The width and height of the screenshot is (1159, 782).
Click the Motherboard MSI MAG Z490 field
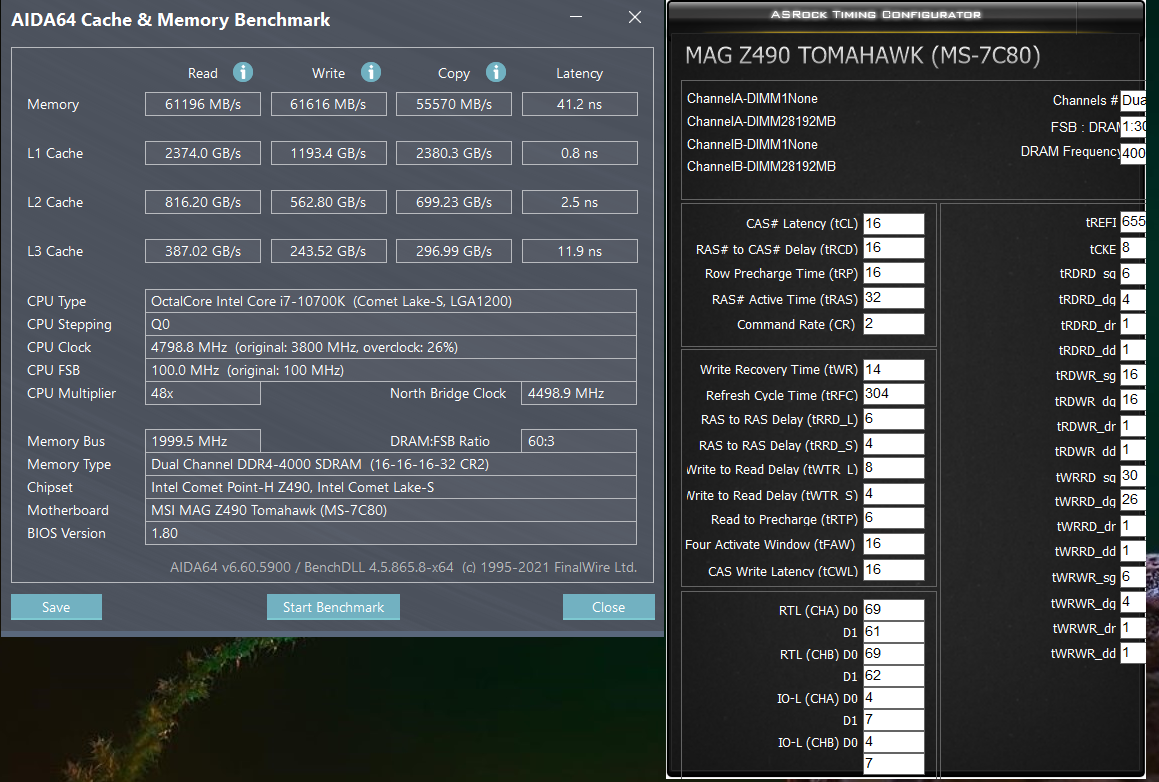[x=391, y=510]
